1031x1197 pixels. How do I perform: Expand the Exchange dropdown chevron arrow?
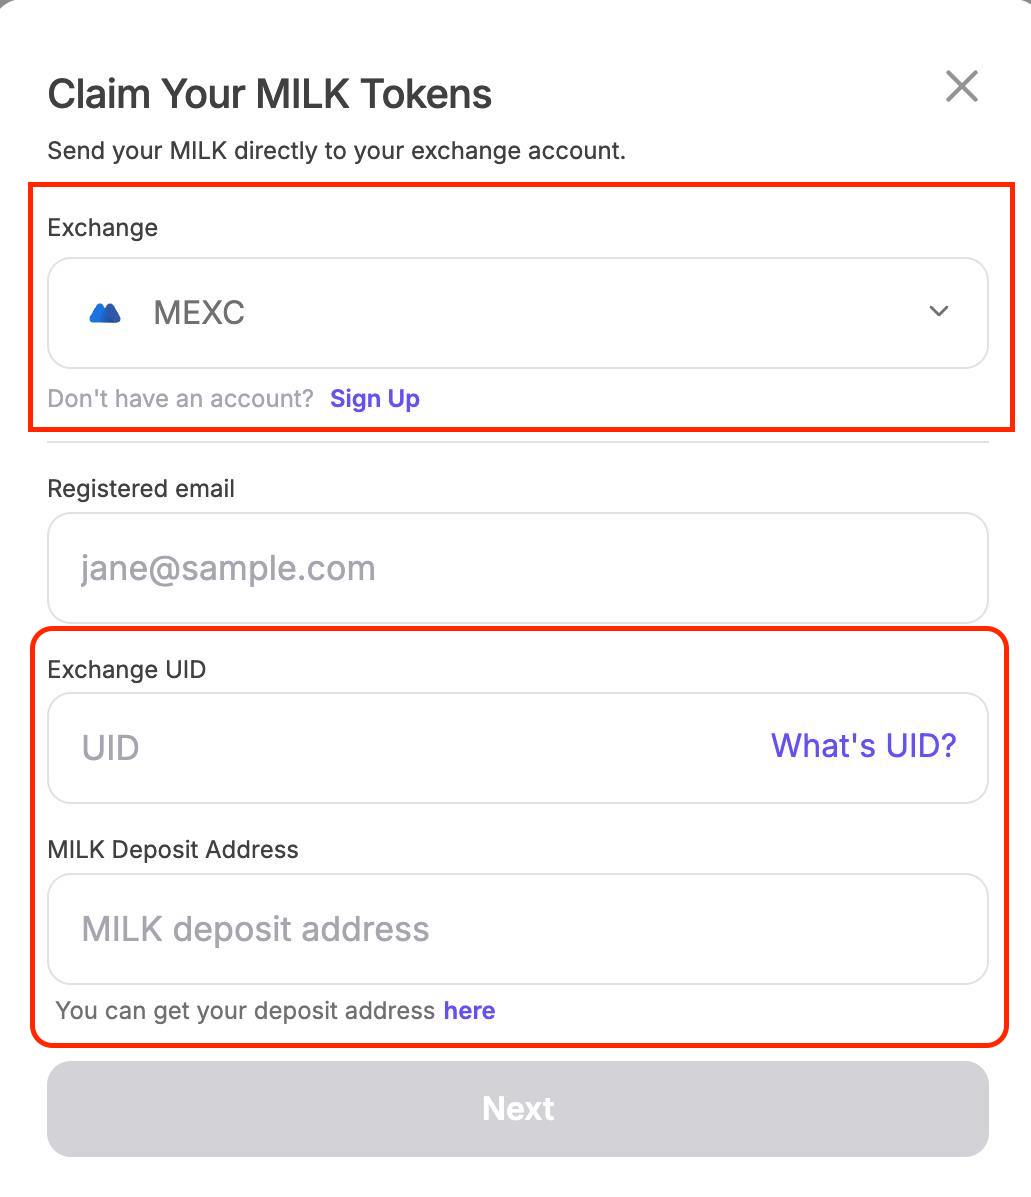[x=938, y=311]
